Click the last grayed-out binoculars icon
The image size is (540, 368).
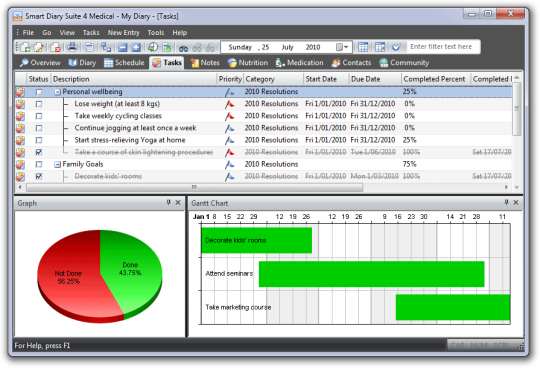pos(210,48)
